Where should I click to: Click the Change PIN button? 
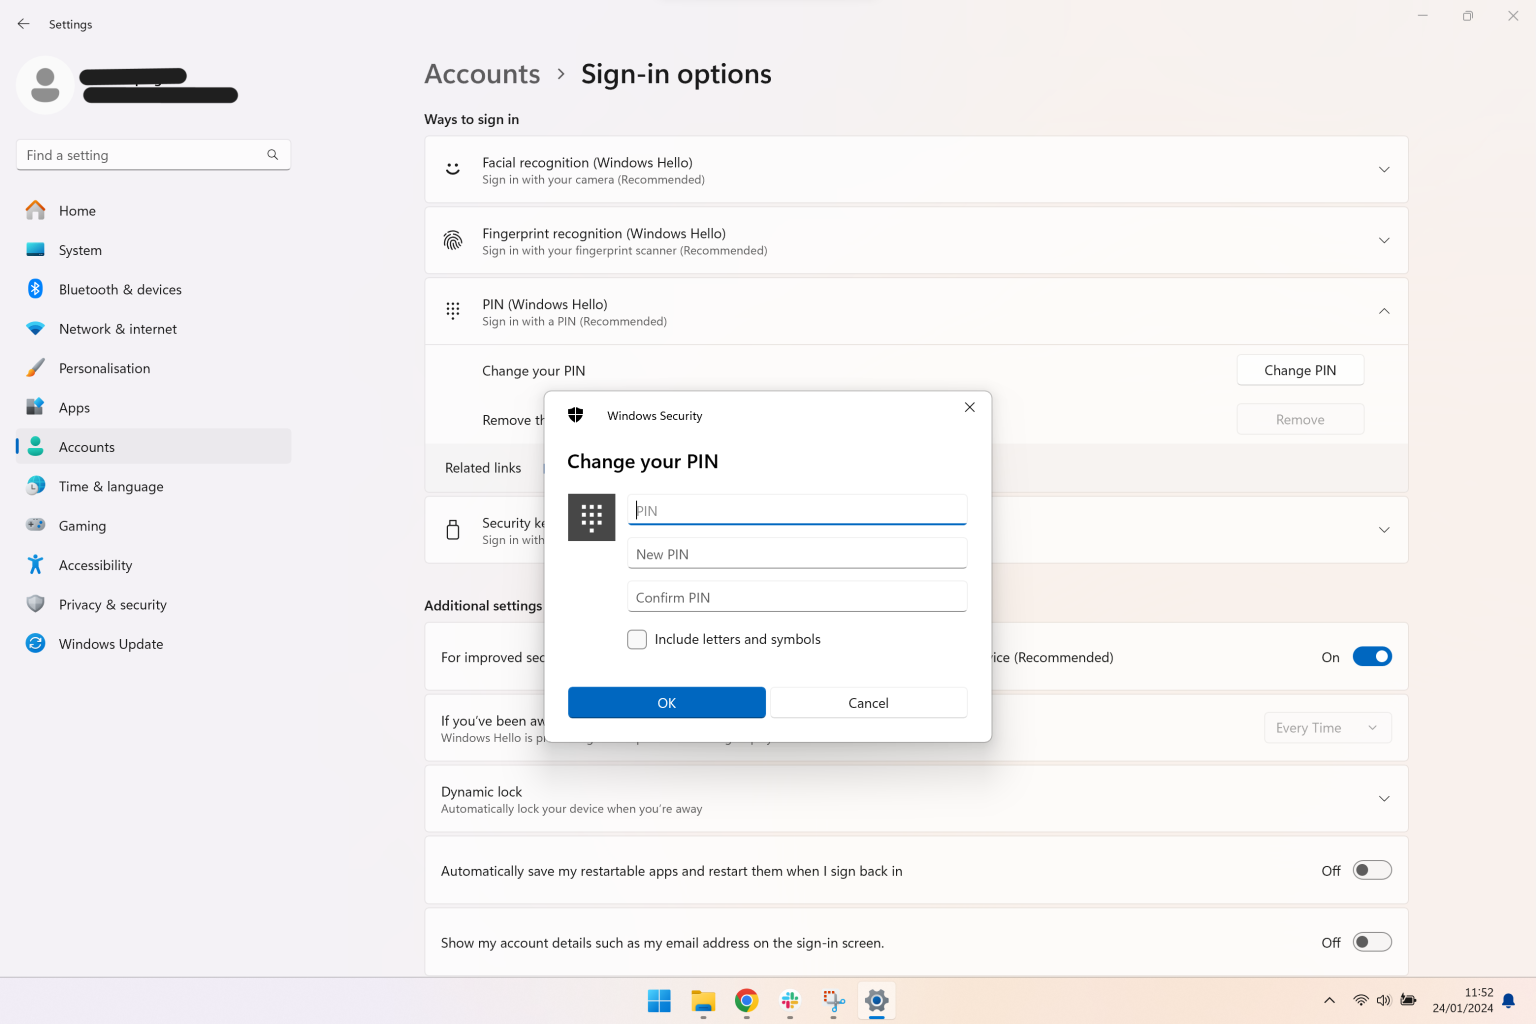pyautogui.click(x=1300, y=370)
